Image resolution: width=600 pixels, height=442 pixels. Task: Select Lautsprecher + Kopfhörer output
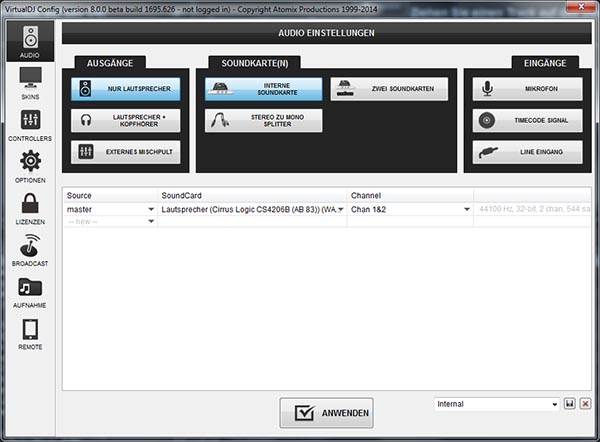(126, 121)
